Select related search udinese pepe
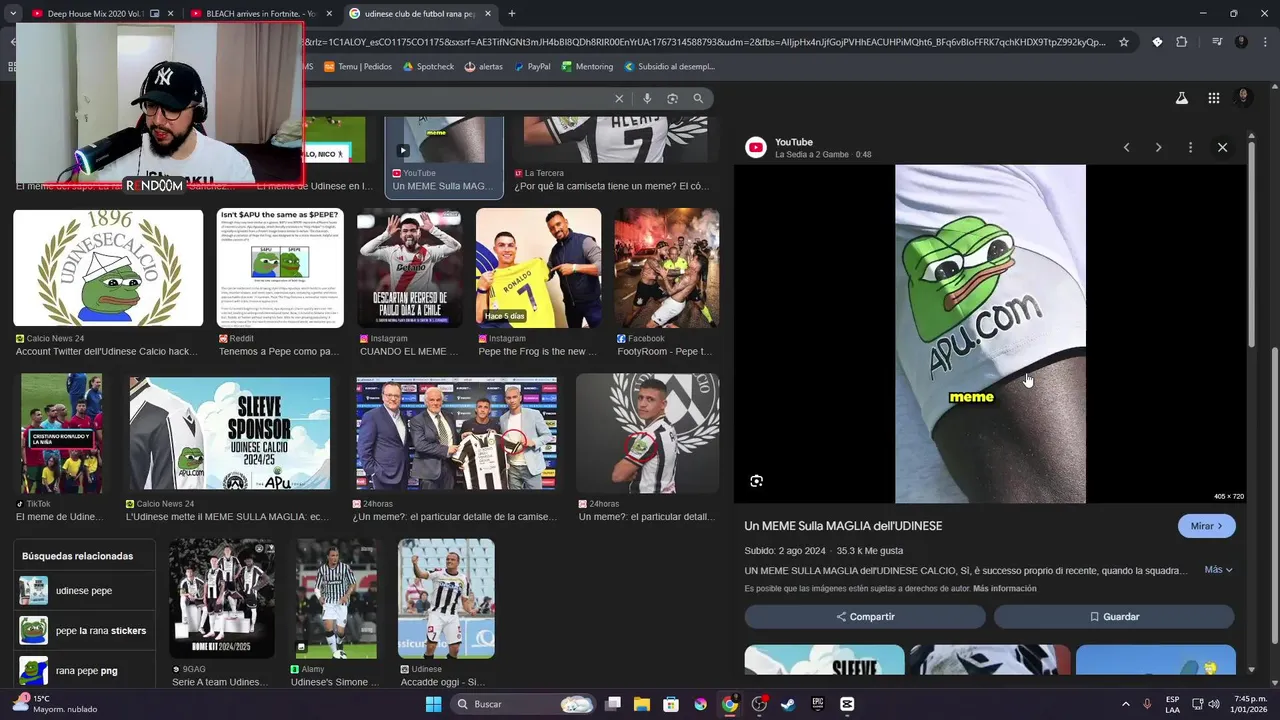 (x=85, y=591)
